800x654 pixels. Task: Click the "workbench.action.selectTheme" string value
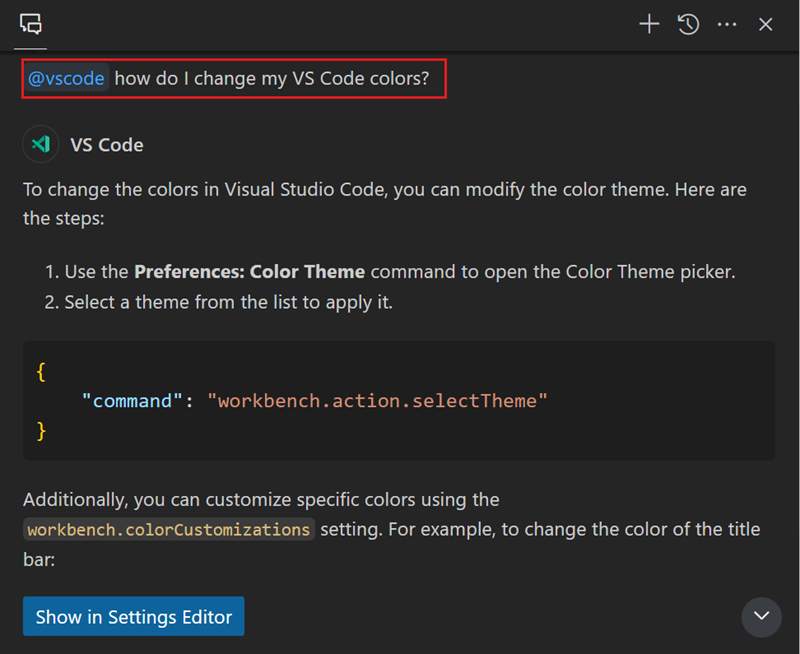pyautogui.click(x=377, y=401)
